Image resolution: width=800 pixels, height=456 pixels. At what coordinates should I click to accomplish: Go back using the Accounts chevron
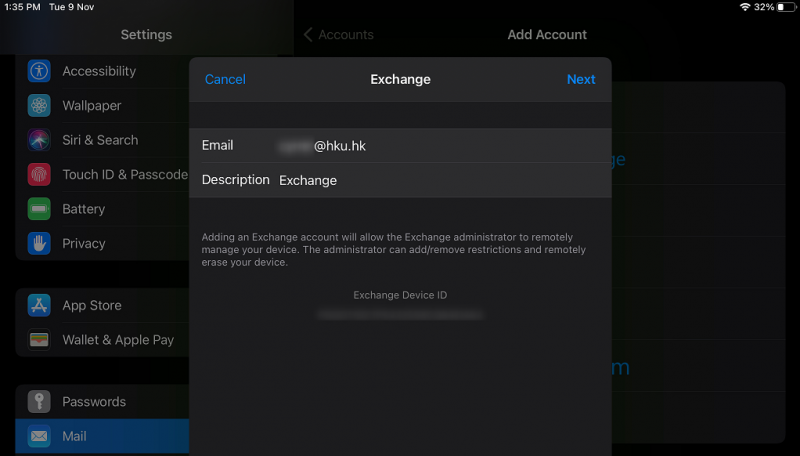pyautogui.click(x=308, y=35)
